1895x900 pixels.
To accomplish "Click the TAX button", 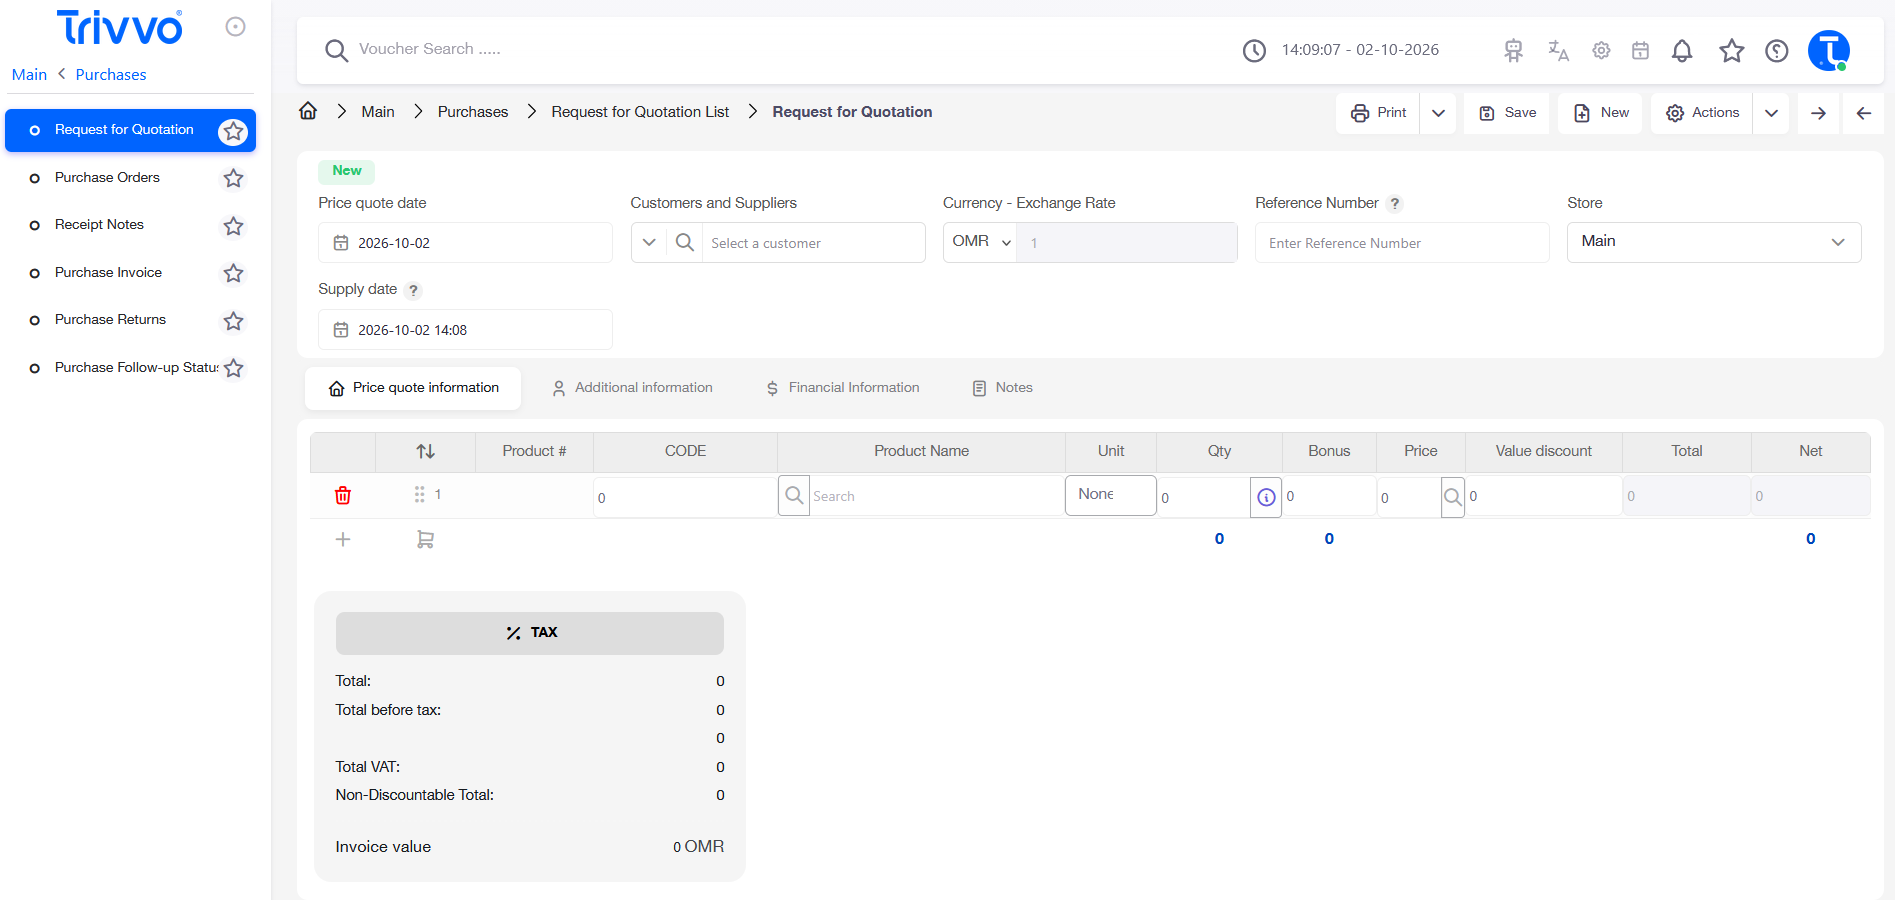I will [x=530, y=633].
